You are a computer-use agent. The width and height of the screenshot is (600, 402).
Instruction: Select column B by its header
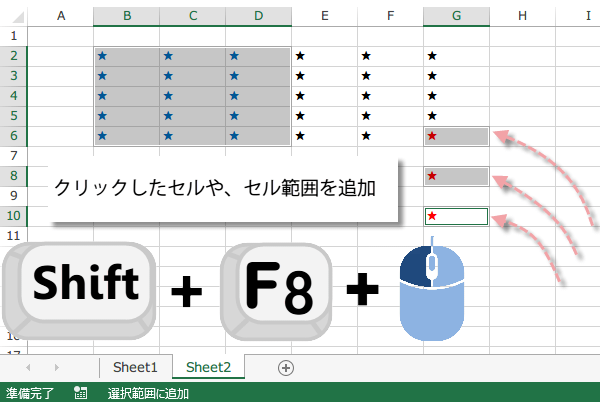(126, 16)
